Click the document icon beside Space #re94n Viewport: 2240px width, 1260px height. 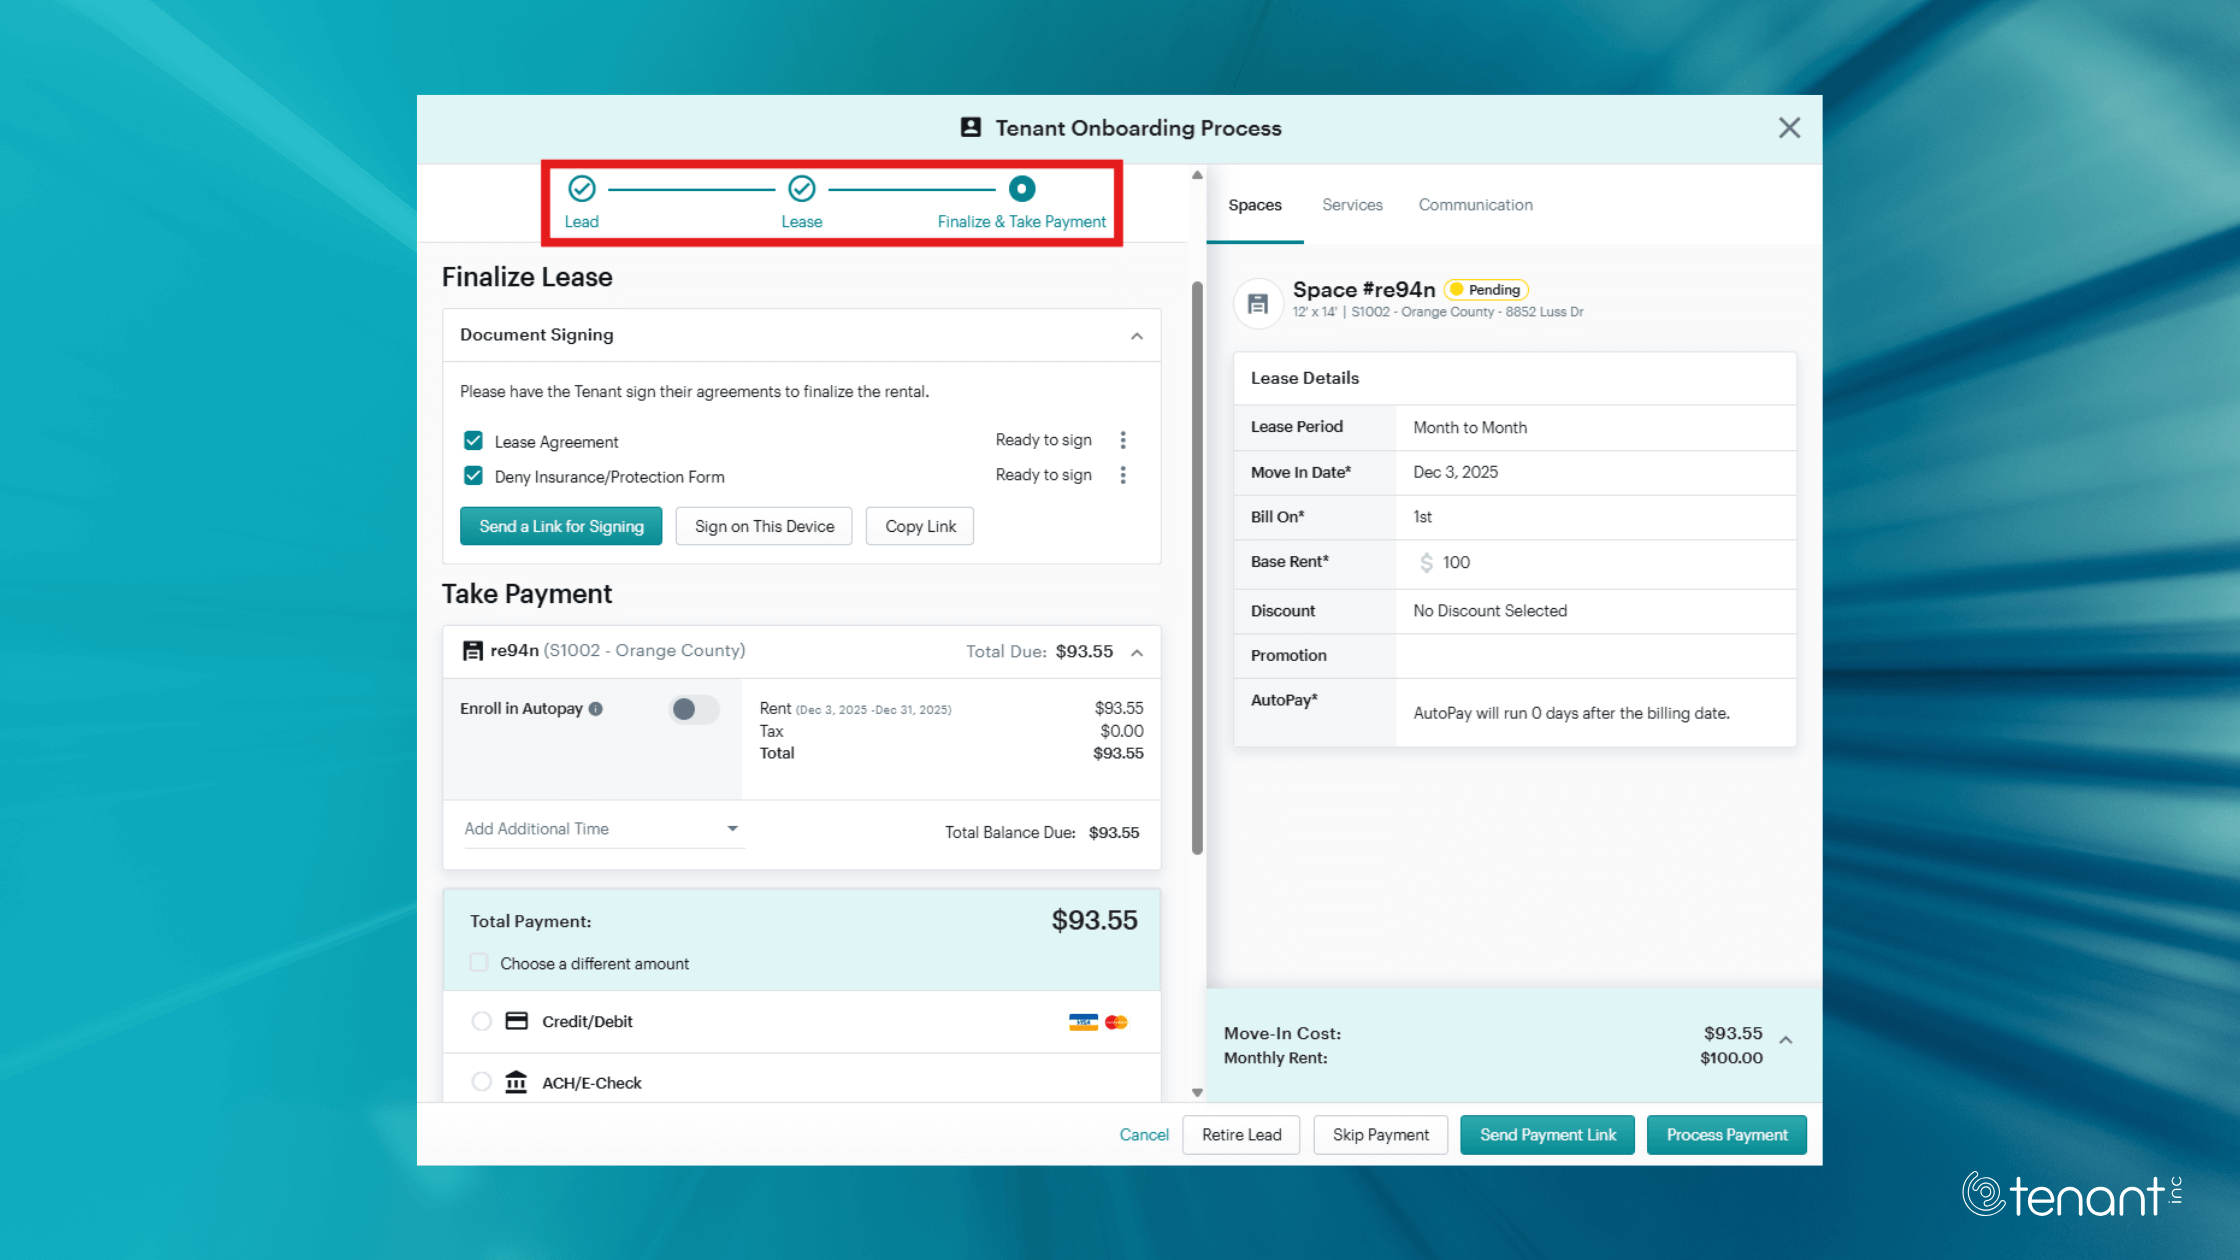1257,302
